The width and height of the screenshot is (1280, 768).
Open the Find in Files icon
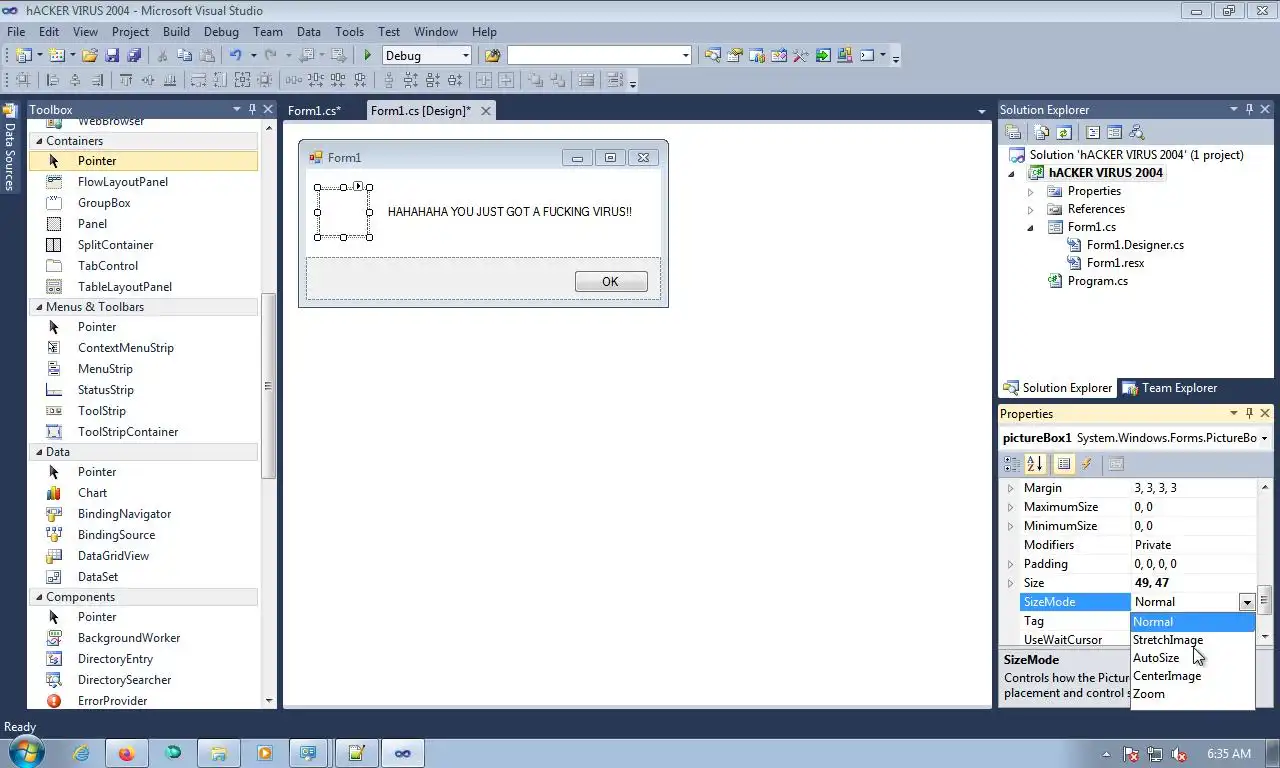pyautogui.click(x=492, y=56)
